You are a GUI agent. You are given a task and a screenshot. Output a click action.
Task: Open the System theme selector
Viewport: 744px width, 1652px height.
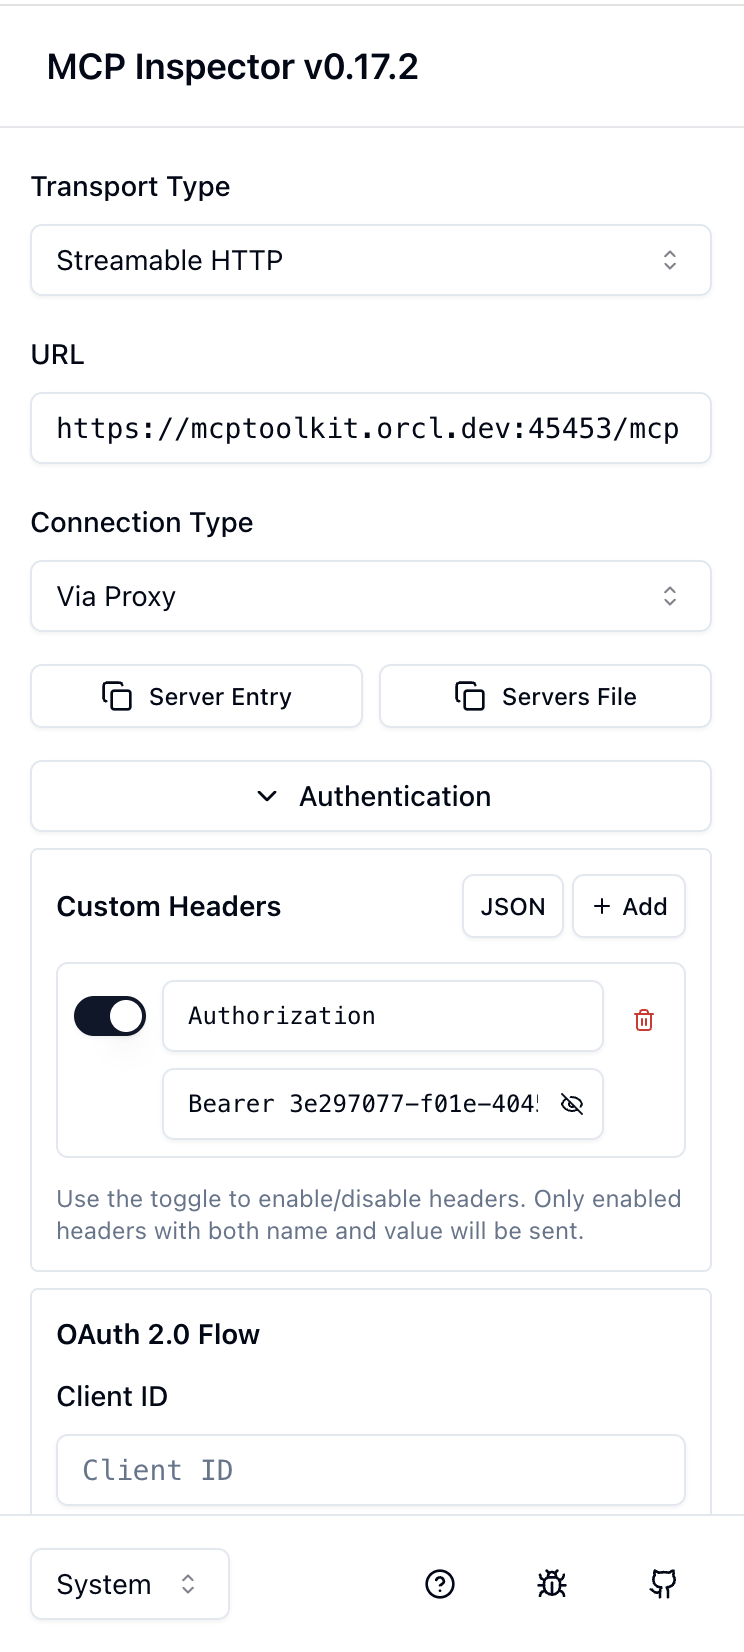pyautogui.click(x=130, y=1584)
